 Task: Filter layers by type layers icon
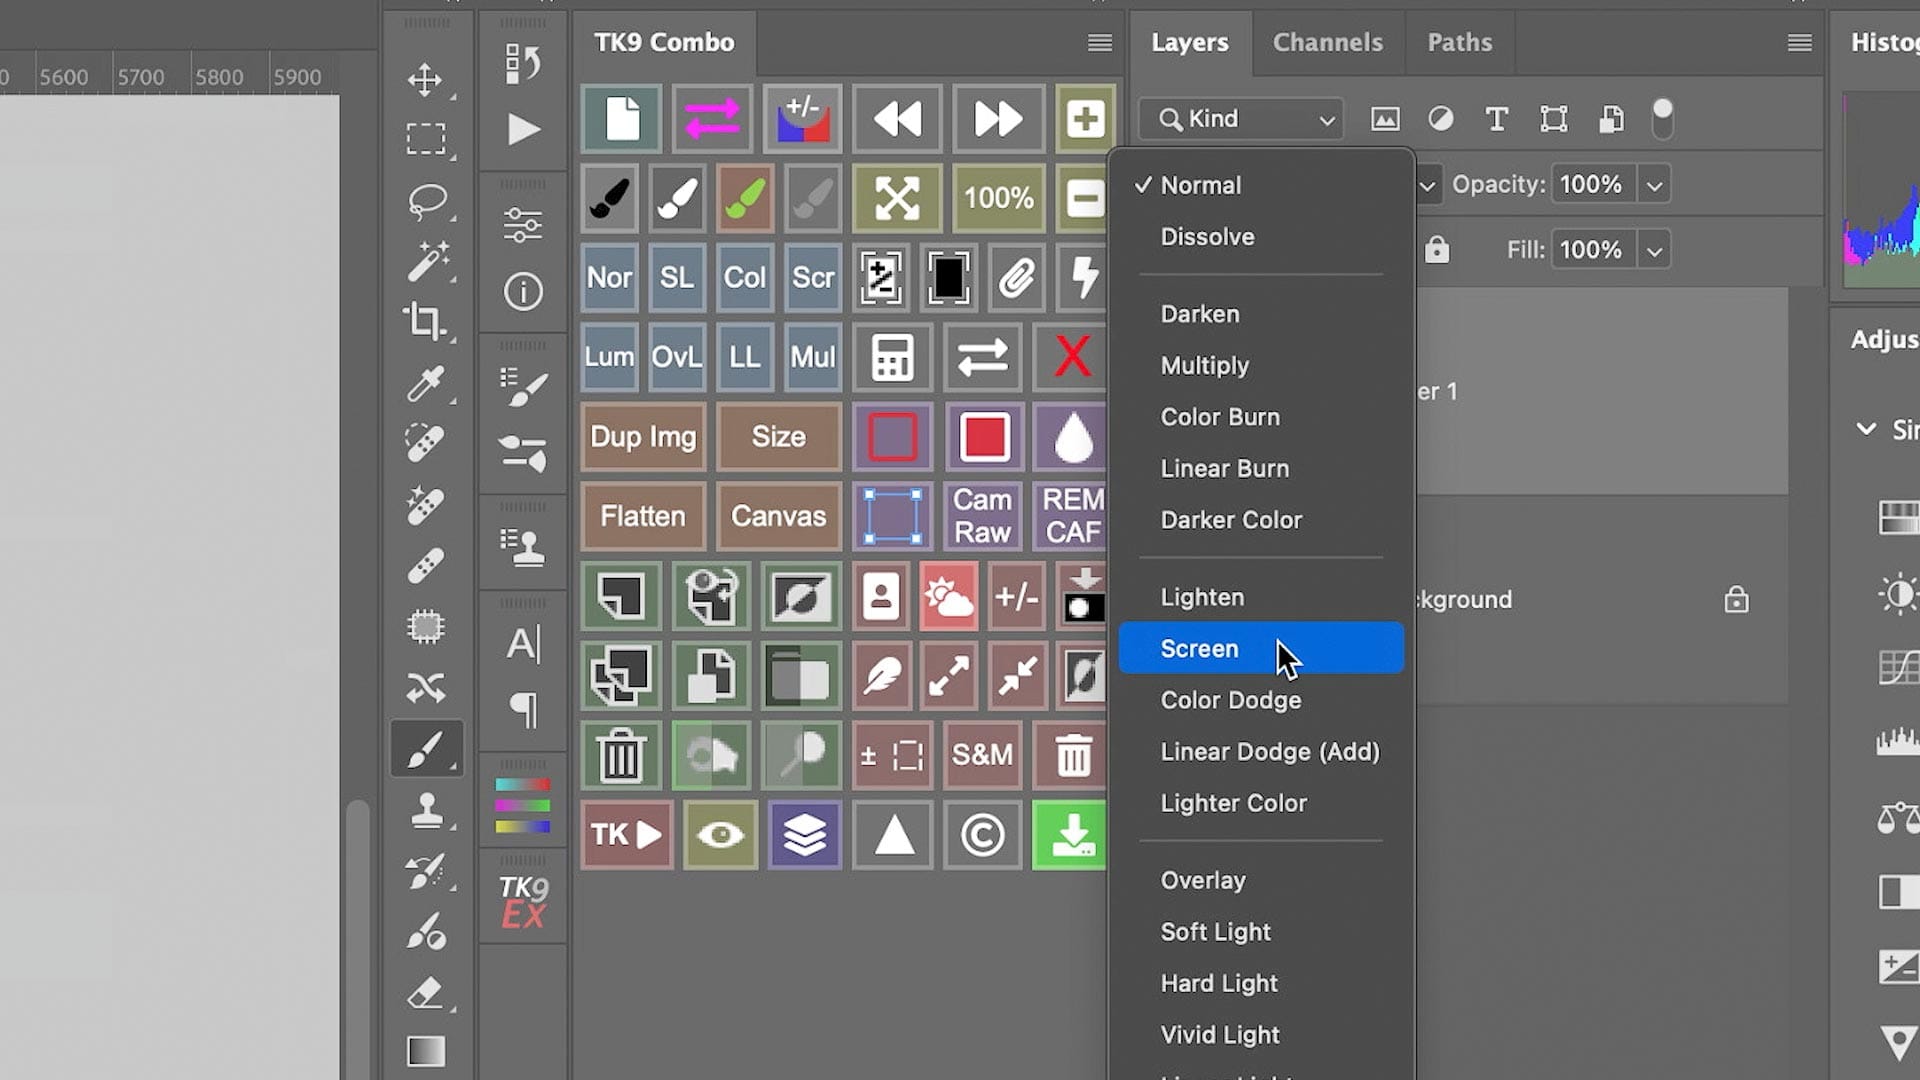pyautogui.click(x=1497, y=119)
